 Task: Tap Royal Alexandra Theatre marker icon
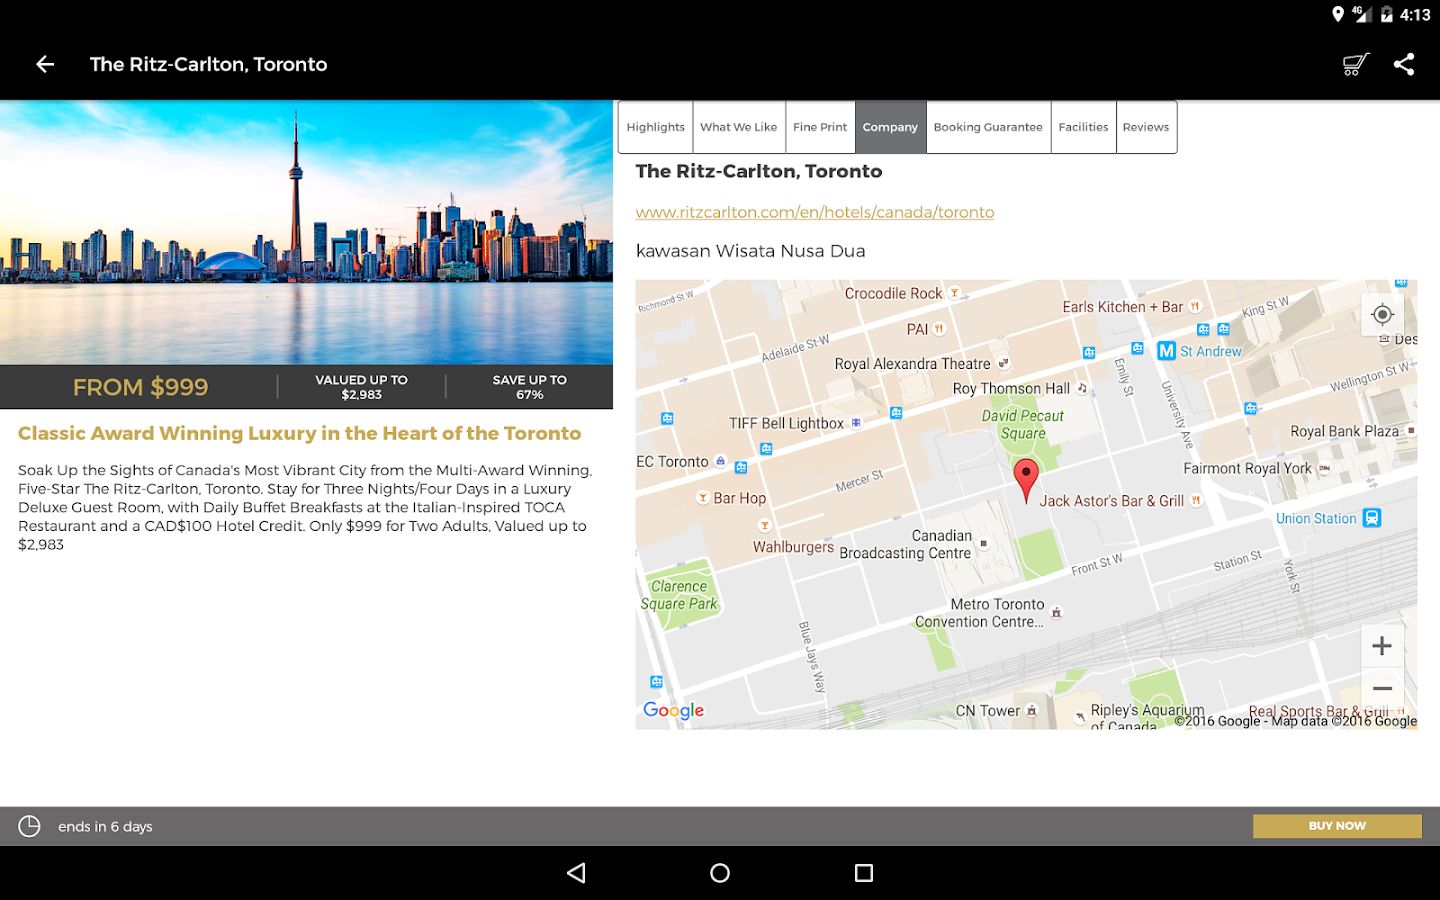click(x=1003, y=364)
